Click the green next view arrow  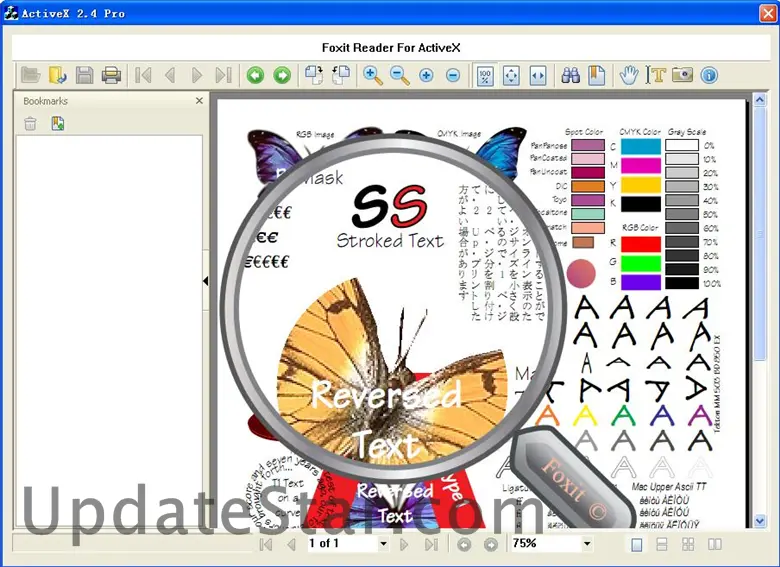[282, 75]
